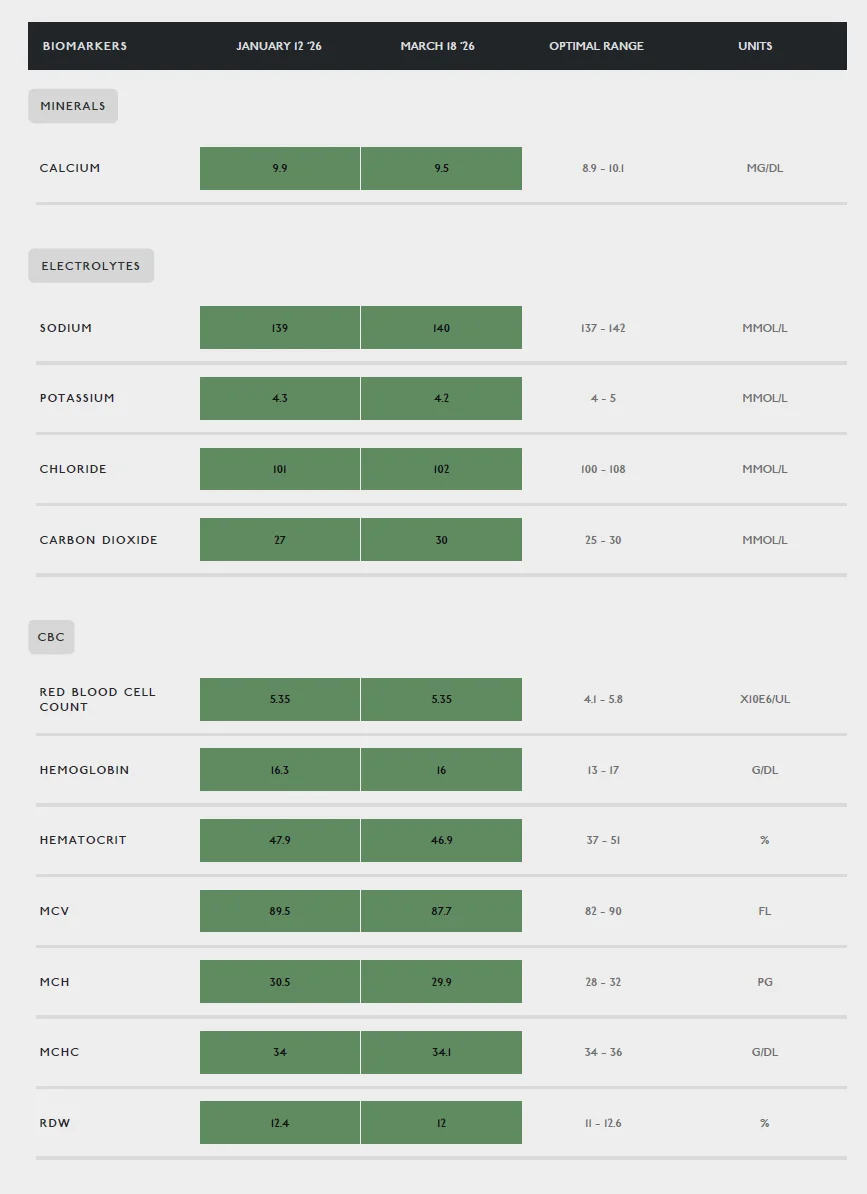The image size is (867, 1194).
Task: Click Hemoglobin January value 16.3 cell
Action: 280,770
